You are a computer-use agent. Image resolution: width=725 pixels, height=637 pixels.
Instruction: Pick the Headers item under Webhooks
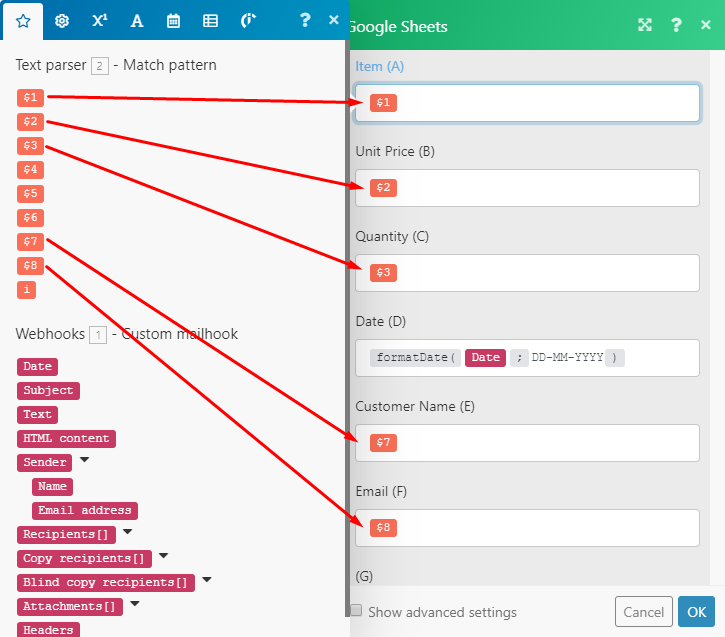tap(49, 630)
